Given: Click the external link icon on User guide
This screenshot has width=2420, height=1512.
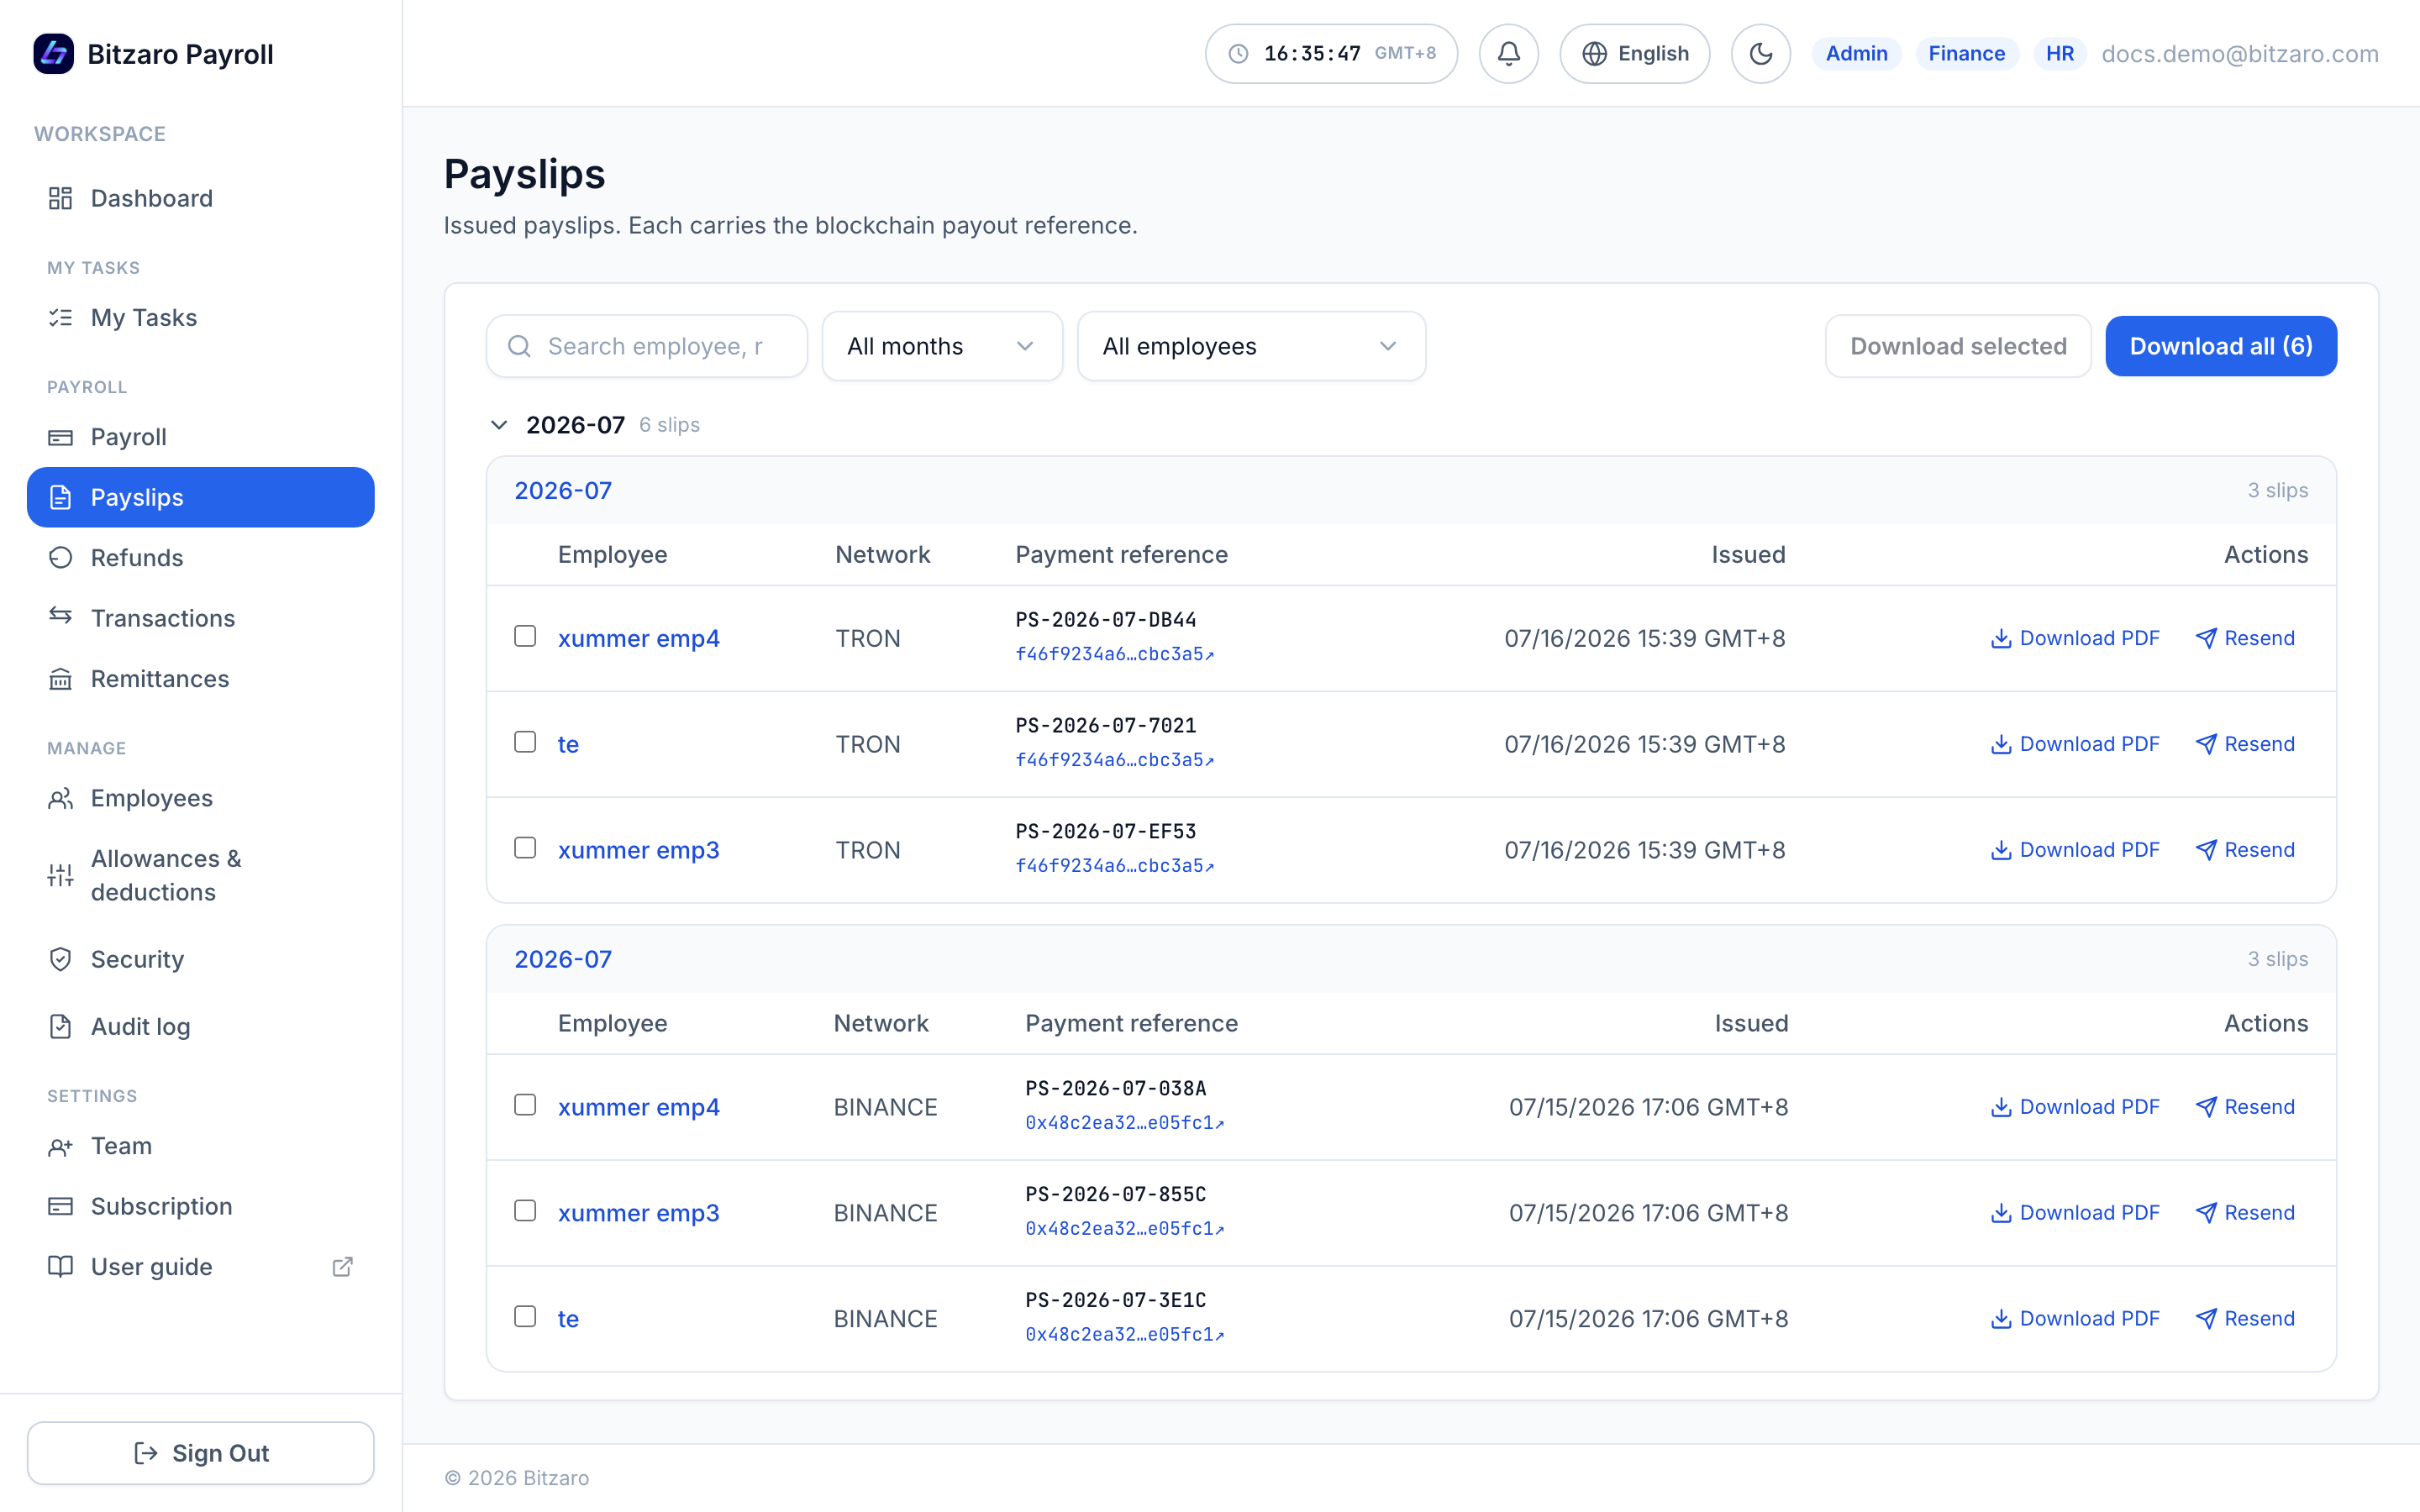Looking at the screenshot, I should coord(342,1267).
